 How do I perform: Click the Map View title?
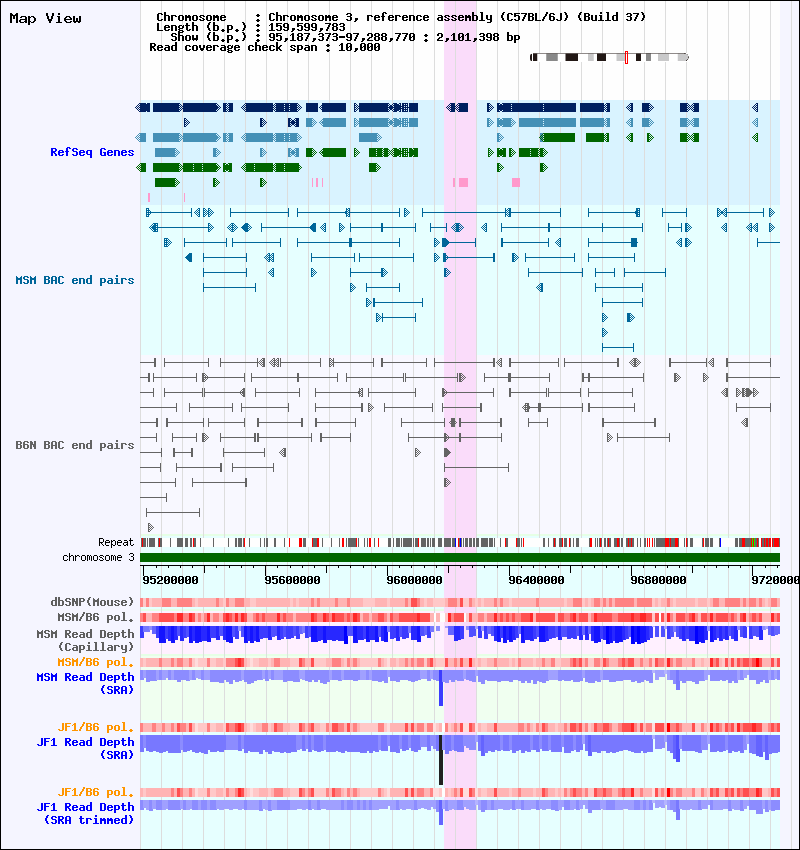pos(46,18)
